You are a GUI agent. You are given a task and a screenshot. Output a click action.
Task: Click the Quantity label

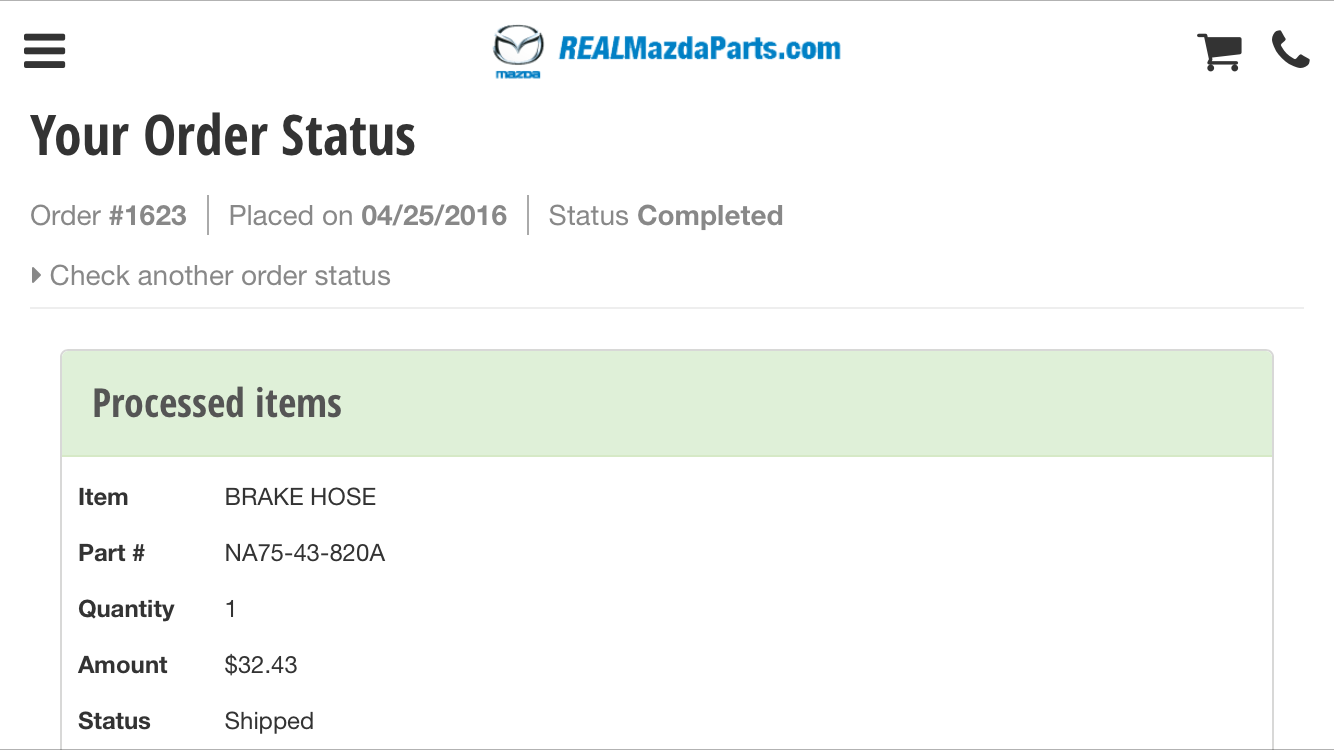(126, 609)
